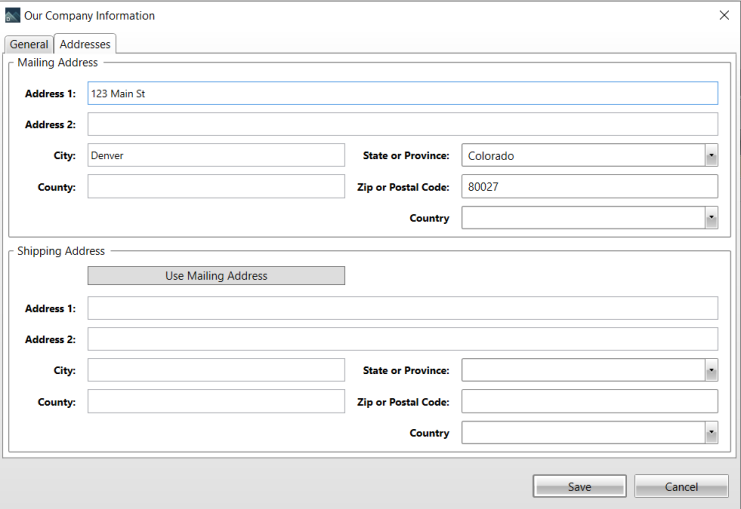The image size is (741, 509).
Task: Click mailing Zip field containing 80027
Action: point(590,187)
